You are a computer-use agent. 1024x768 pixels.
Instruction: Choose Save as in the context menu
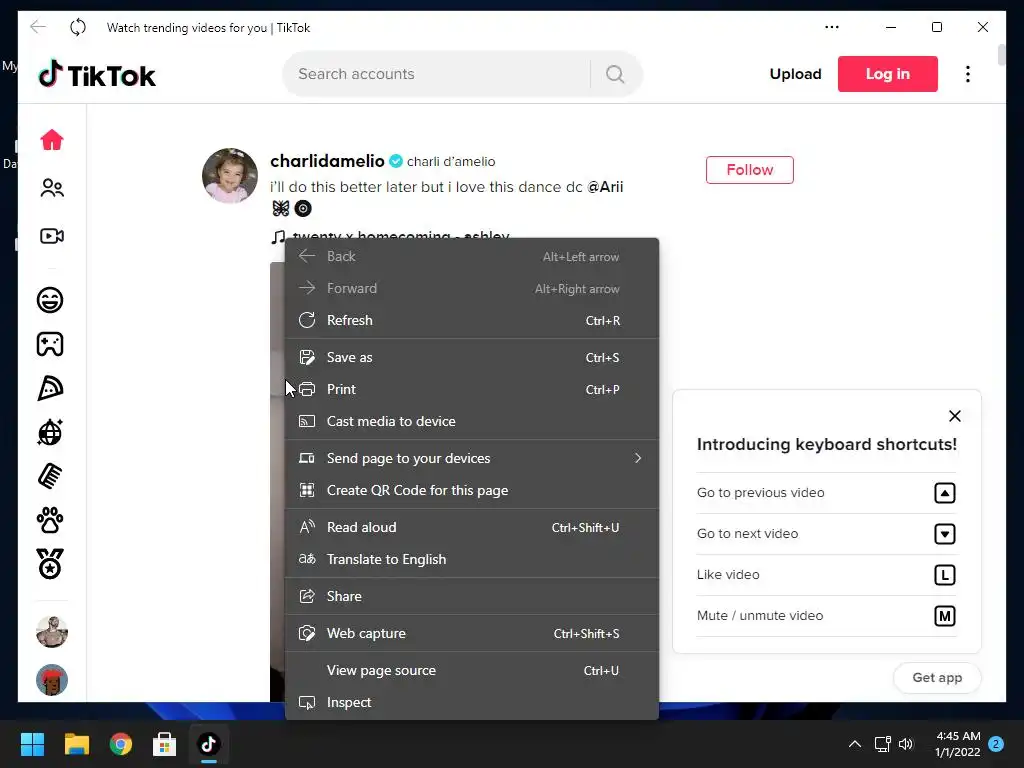pyautogui.click(x=472, y=357)
